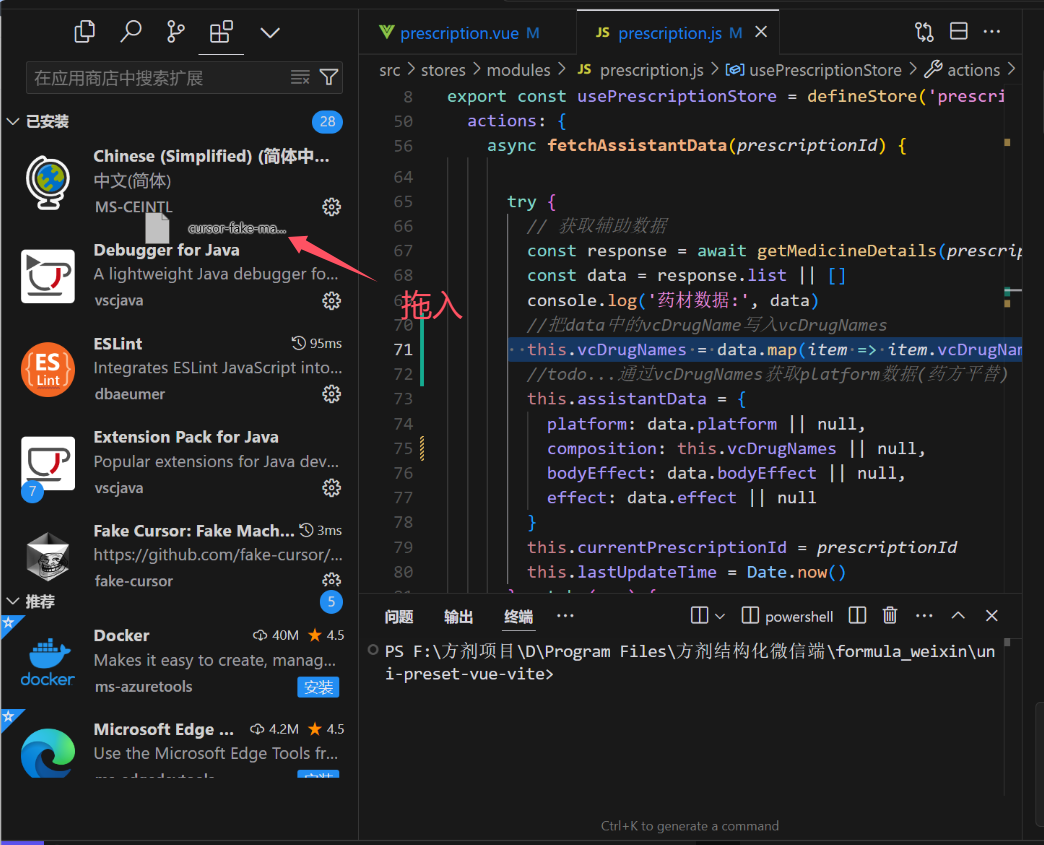
Task: Split the terminal pane
Action: tap(857, 615)
